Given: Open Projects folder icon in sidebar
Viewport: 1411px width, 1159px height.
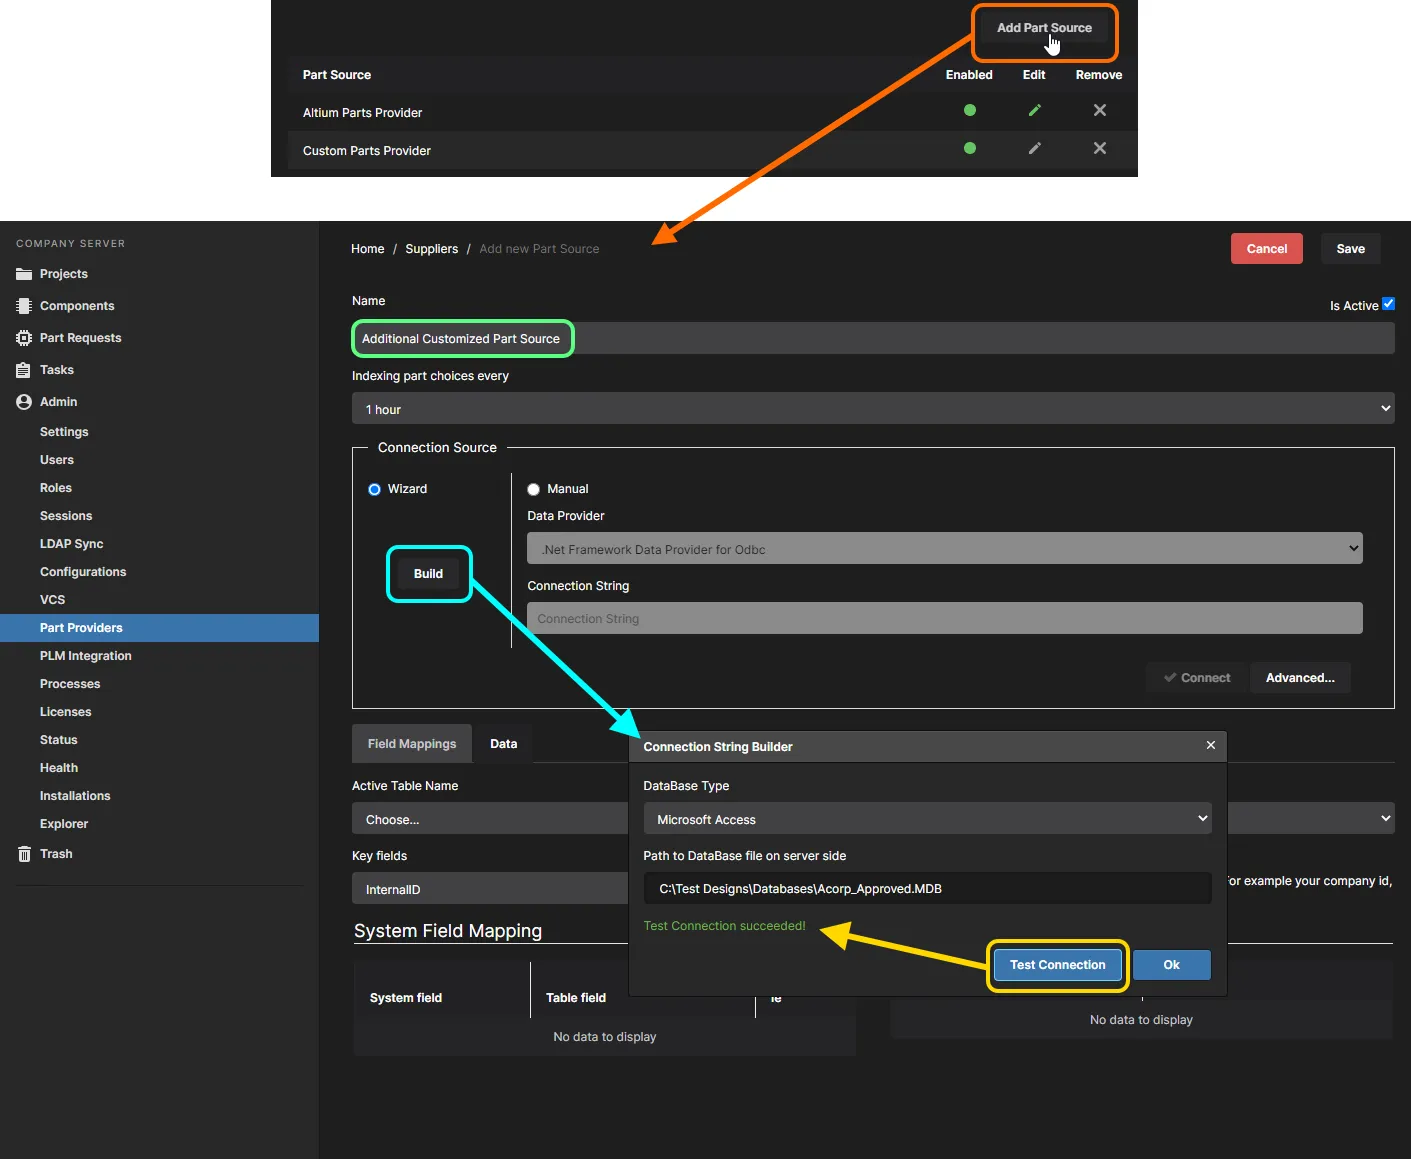Looking at the screenshot, I should point(24,274).
